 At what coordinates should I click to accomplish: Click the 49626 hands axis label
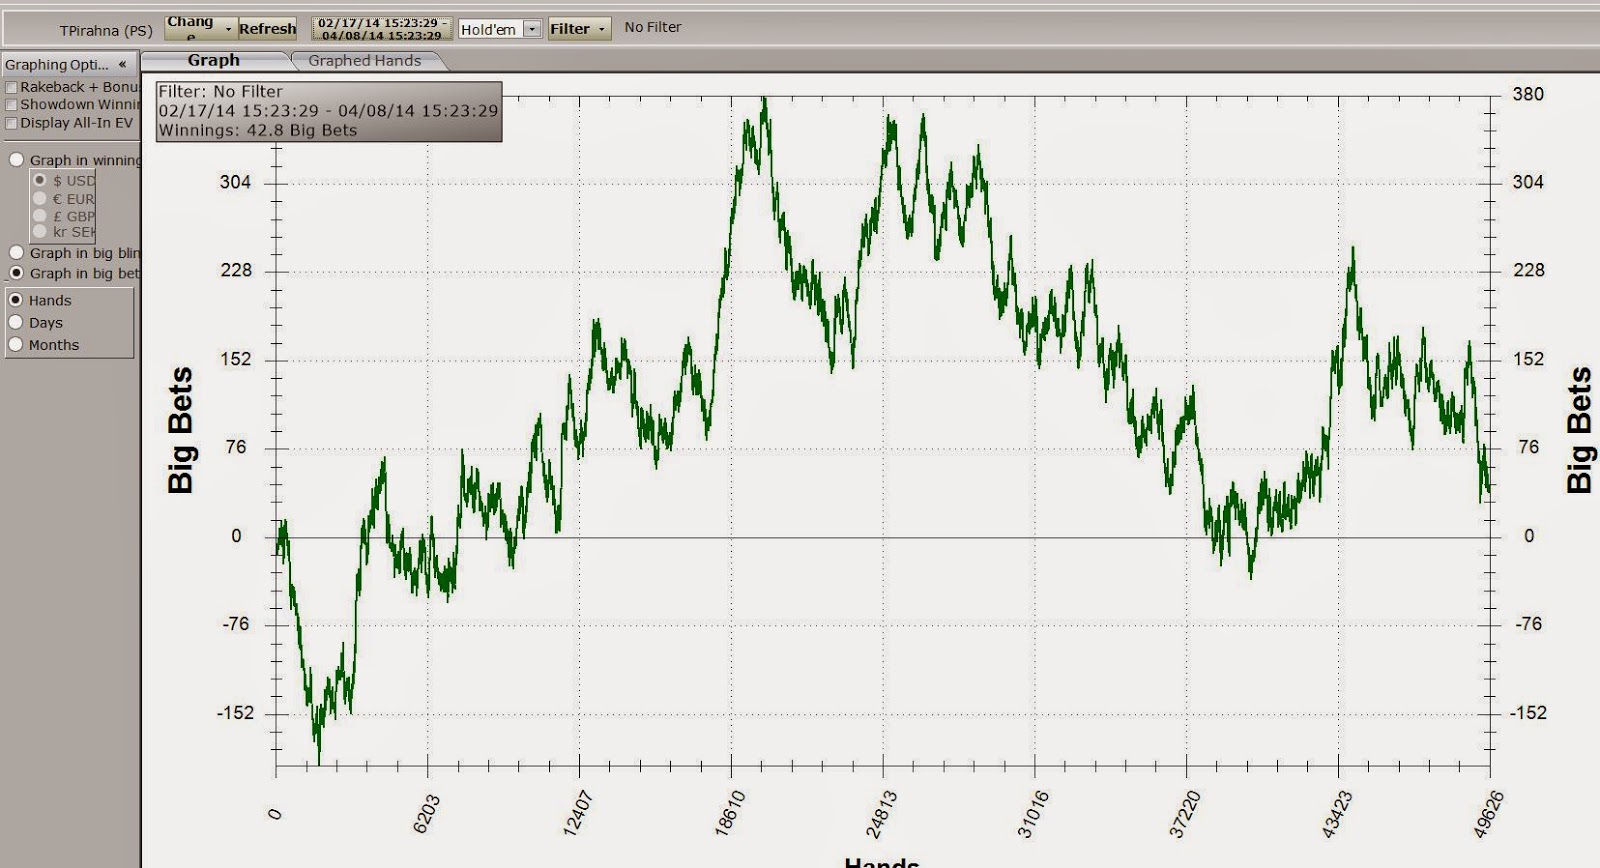click(x=1489, y=814)
